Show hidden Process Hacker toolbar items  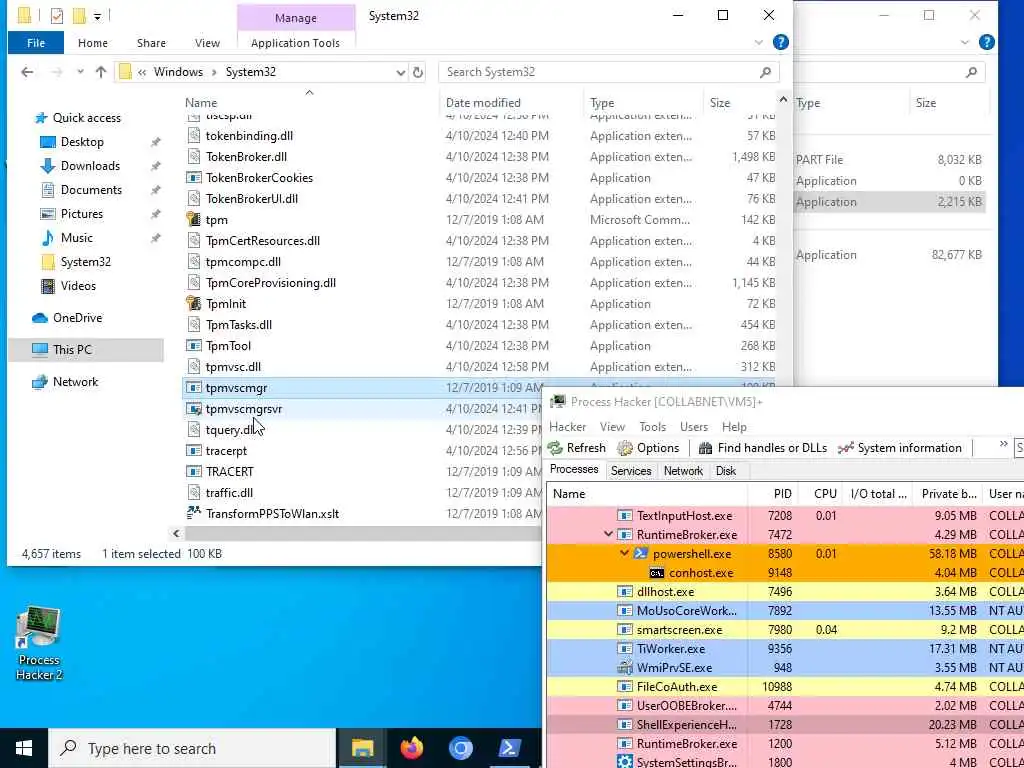click(x=1003, y=445)
